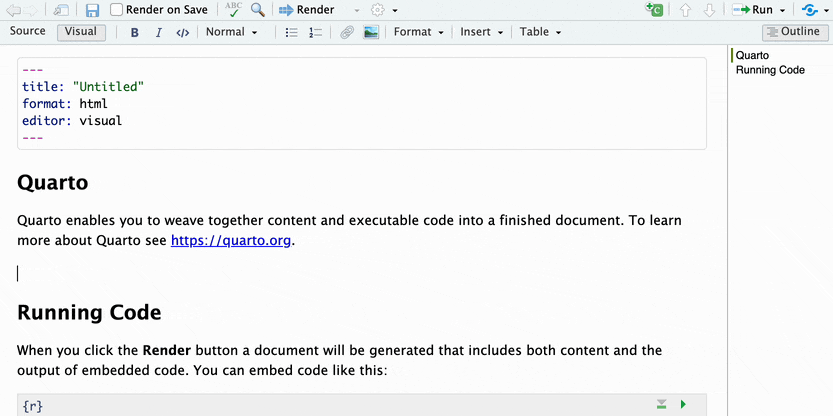Expand the Format menu
833x416 pixels.
[418, 32]
